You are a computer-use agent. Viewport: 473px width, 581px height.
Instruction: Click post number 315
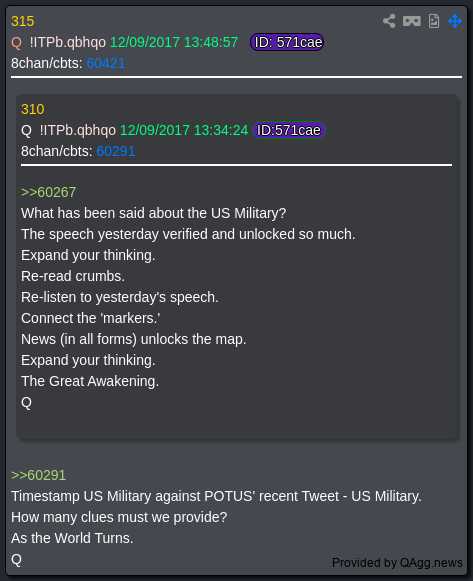click(x=23, y=21)
